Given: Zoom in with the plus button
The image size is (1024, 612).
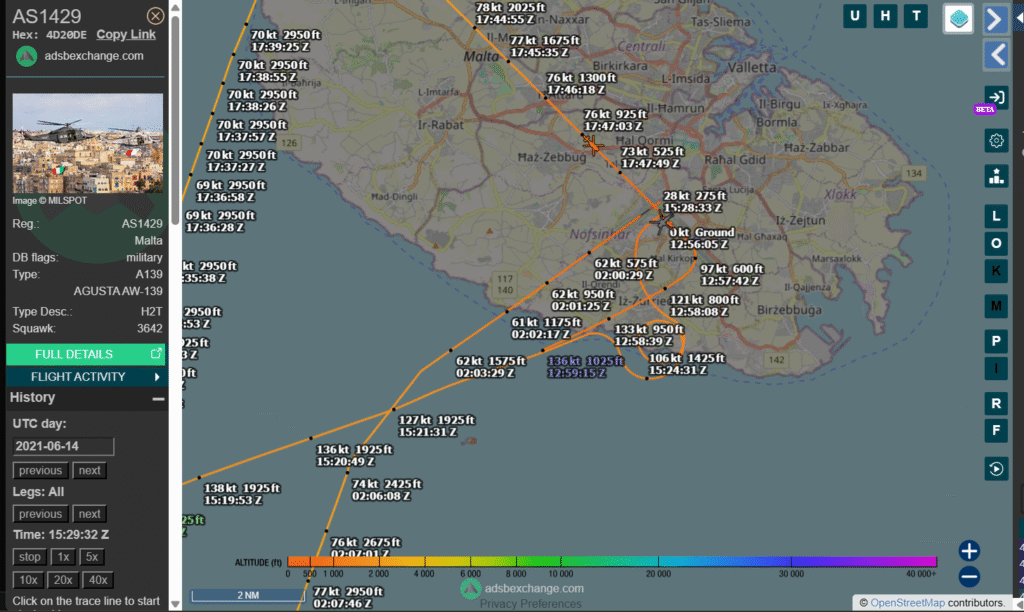Looking at the screenshot, I should [x=969, y=551].
